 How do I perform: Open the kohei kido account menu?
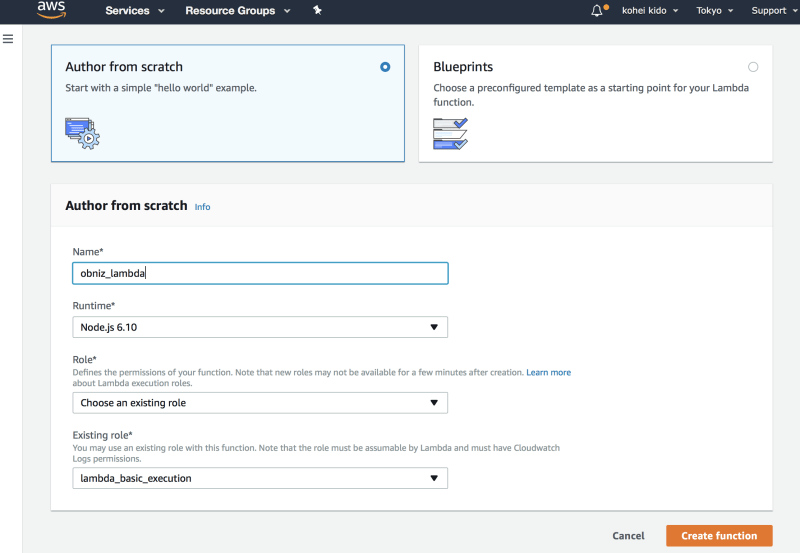[x=648, y=11]
